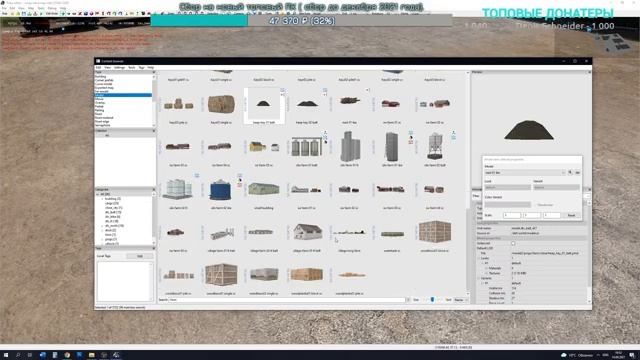Image resolution: width=640 pixels, height=360 pixels.
Task: Click the tag badge on the selected heap thumbnail
Action: click(282, 91)
